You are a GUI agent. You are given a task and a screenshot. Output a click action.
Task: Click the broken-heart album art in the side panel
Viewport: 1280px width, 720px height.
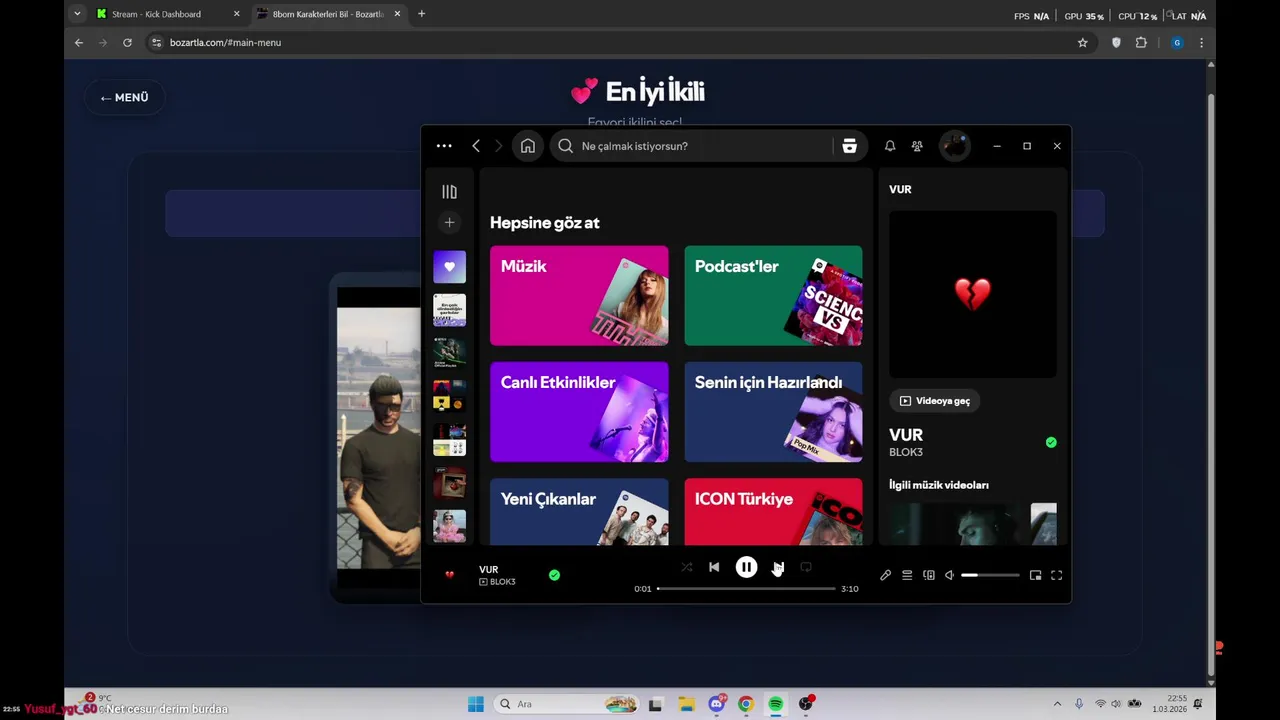(x=973, y=294)
